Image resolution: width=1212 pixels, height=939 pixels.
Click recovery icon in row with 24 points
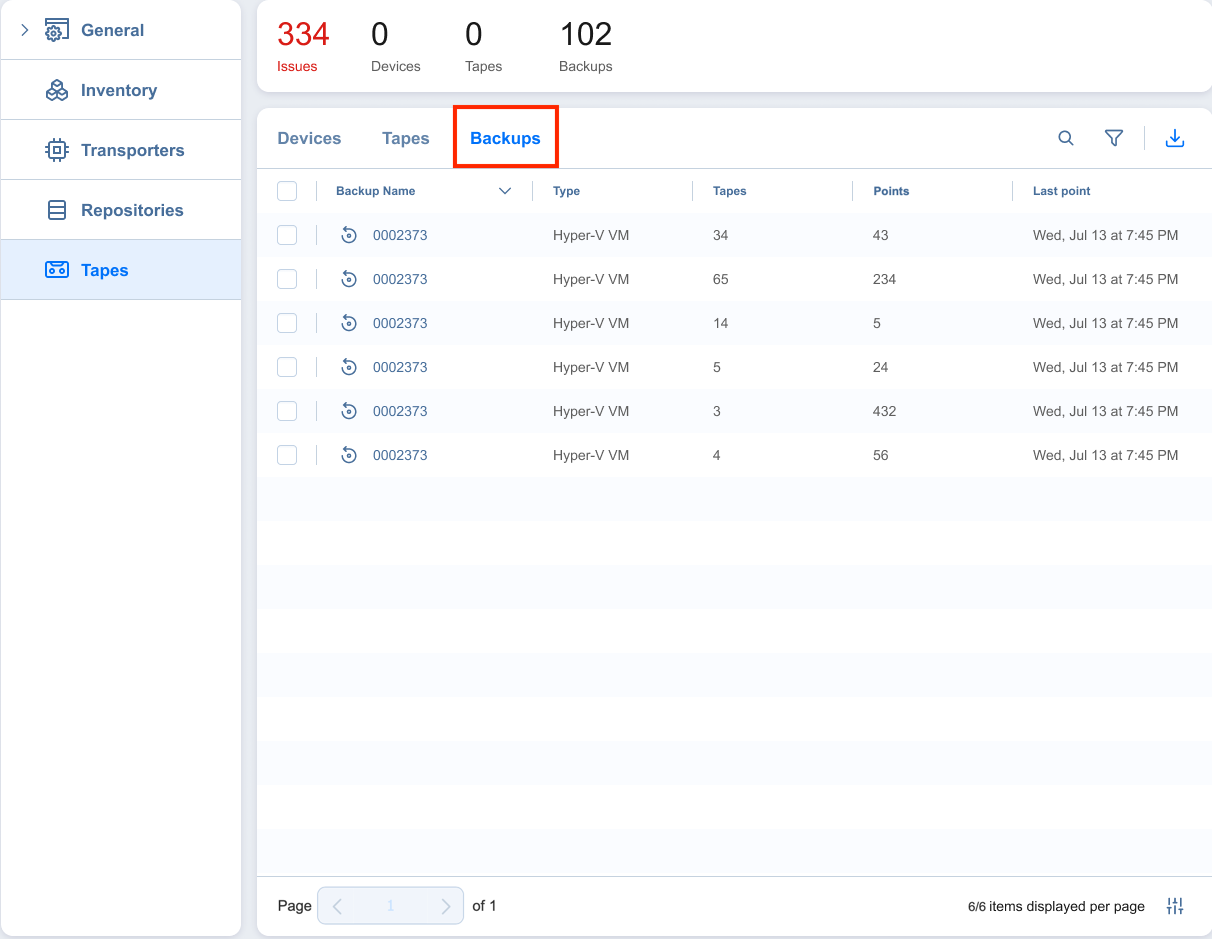pos(349,367)
